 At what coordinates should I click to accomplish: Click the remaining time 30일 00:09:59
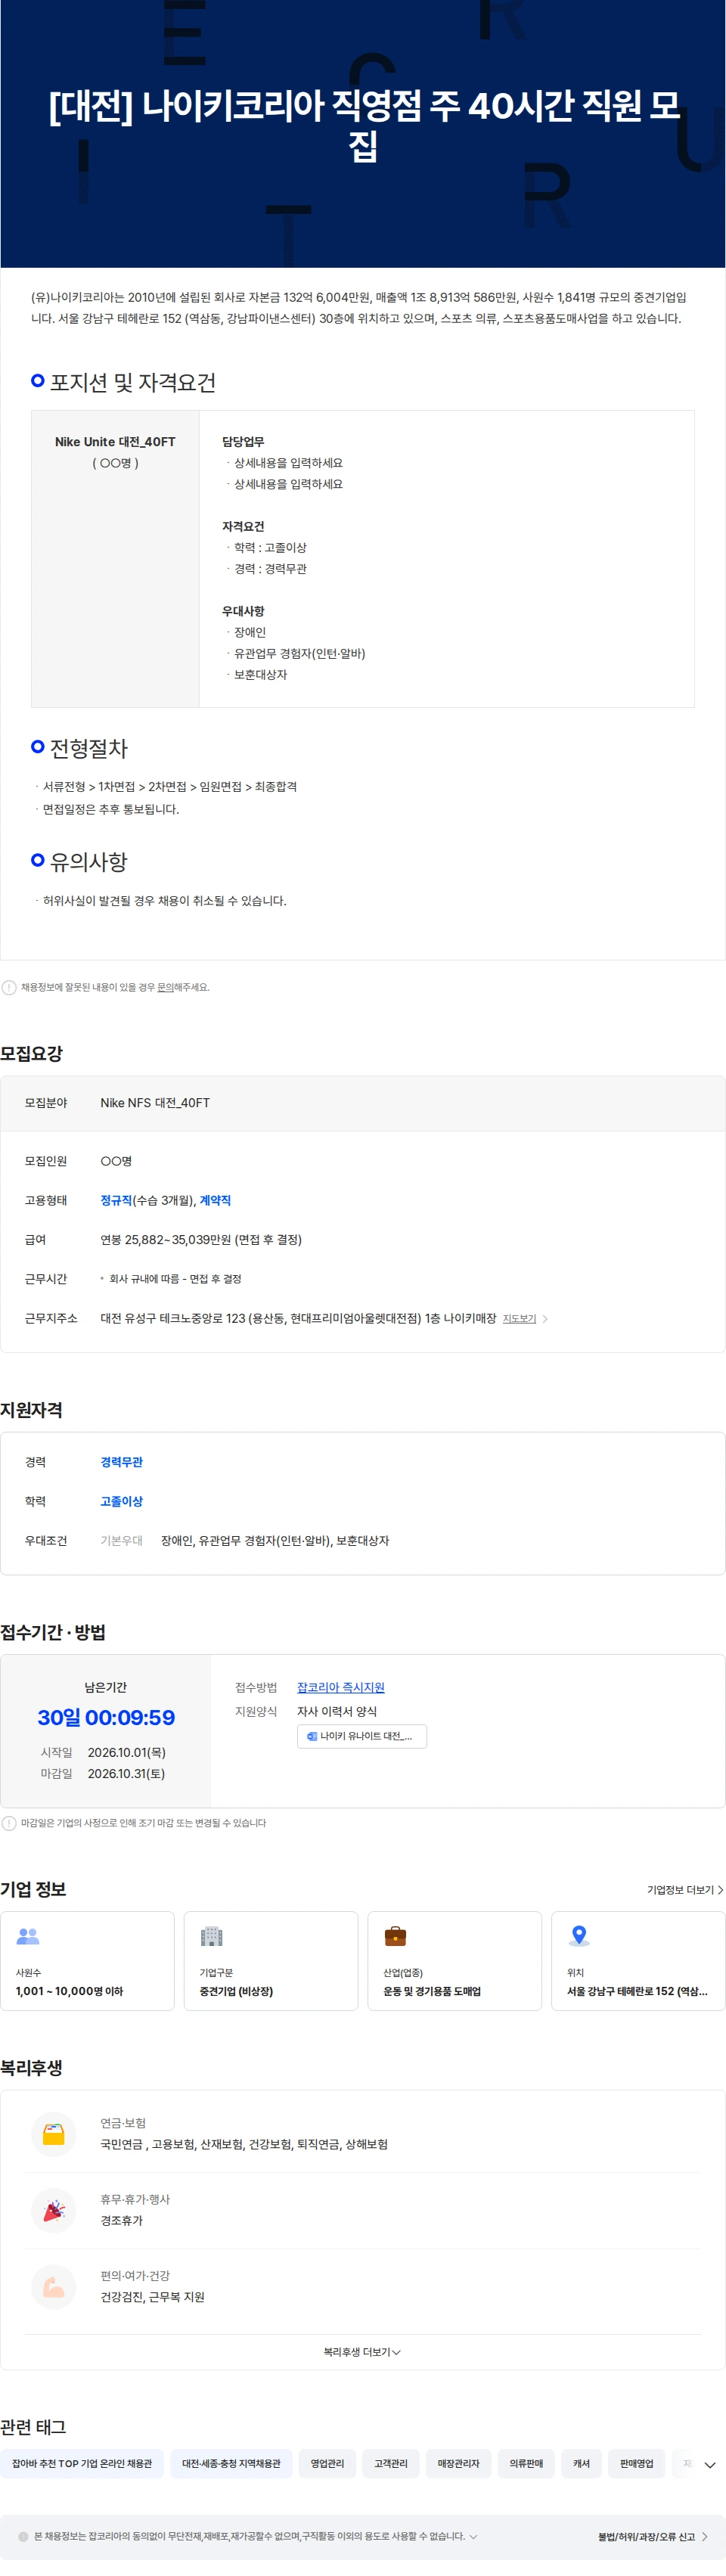click(x=106, y=1717)
